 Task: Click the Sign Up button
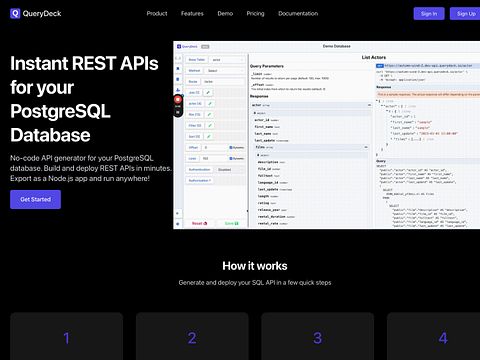465,14
